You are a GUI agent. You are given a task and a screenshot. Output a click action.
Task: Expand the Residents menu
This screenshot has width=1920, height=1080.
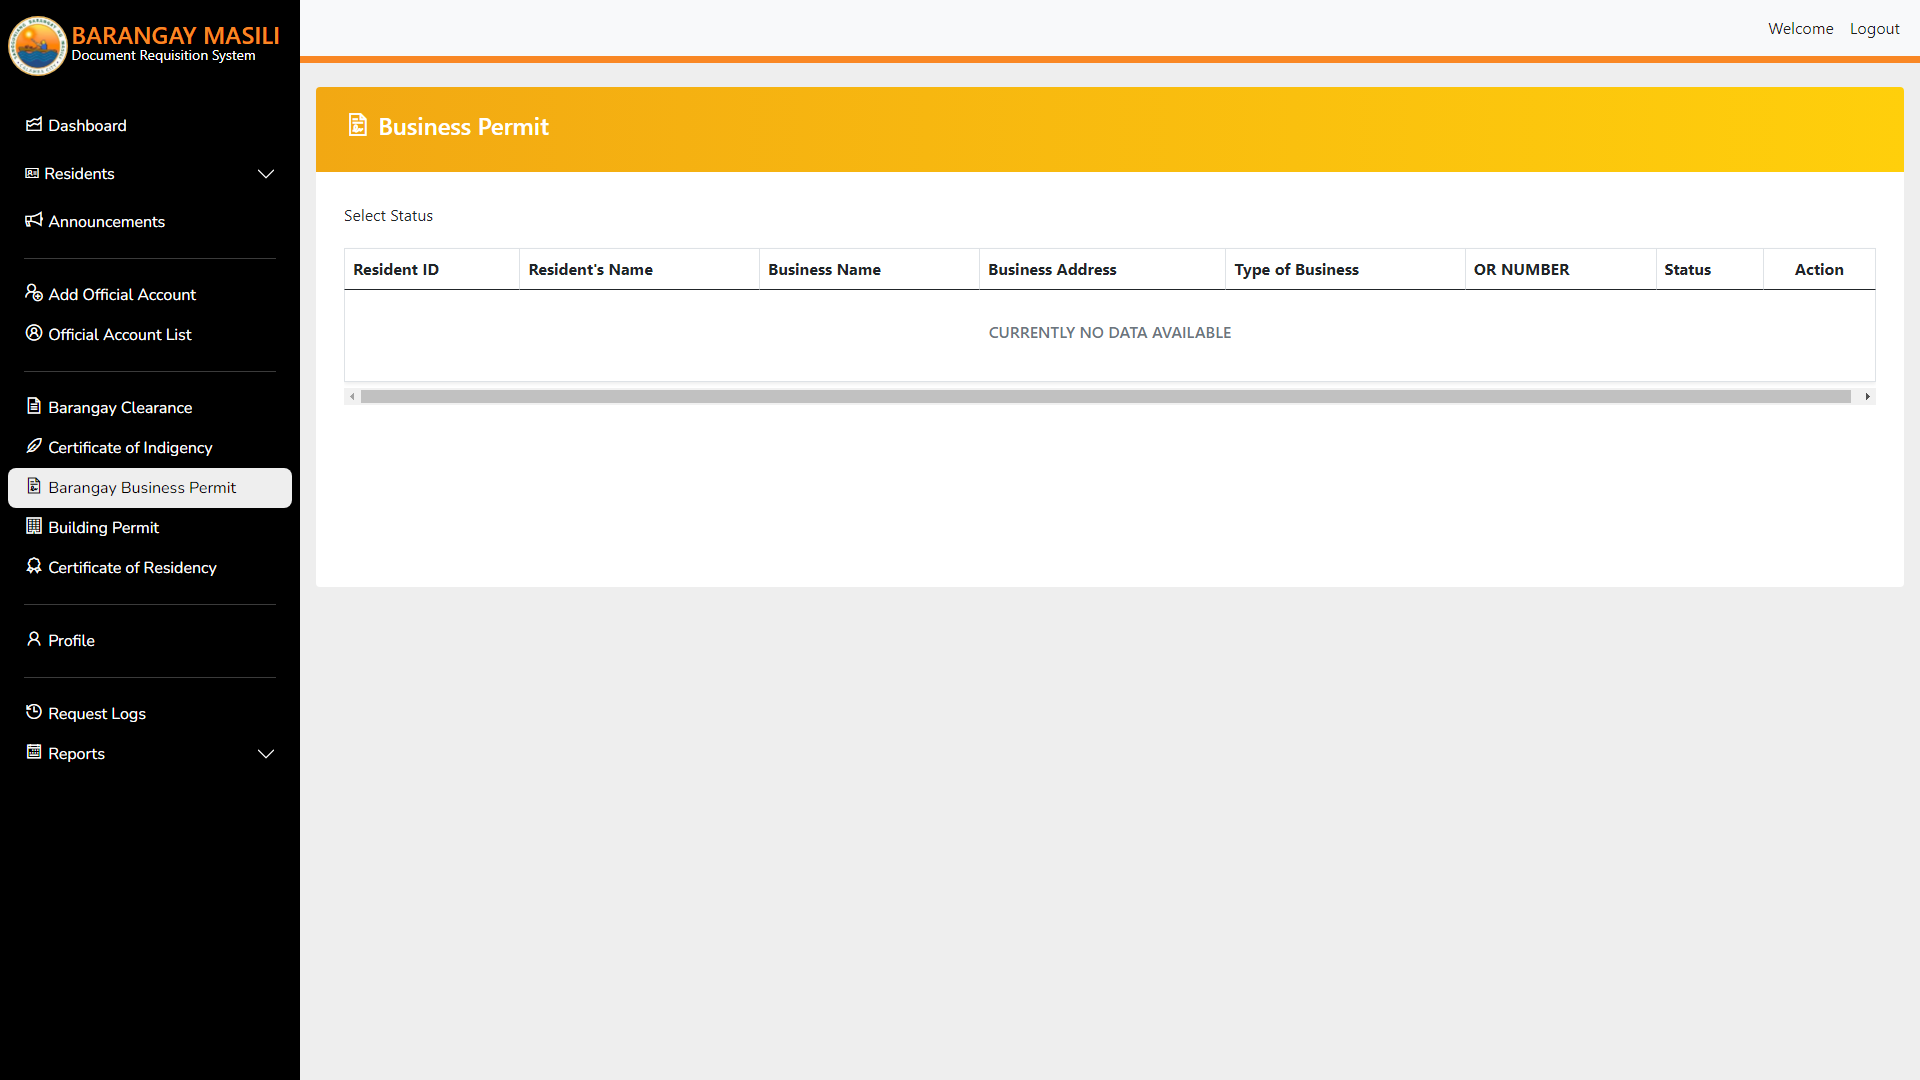(266, 174)
